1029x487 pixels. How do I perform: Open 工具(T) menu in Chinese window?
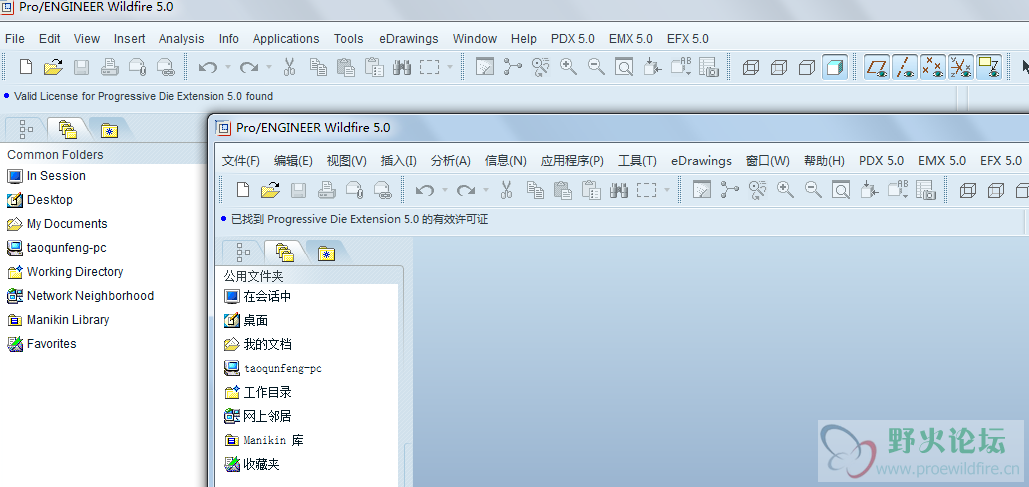pos(637,161)
